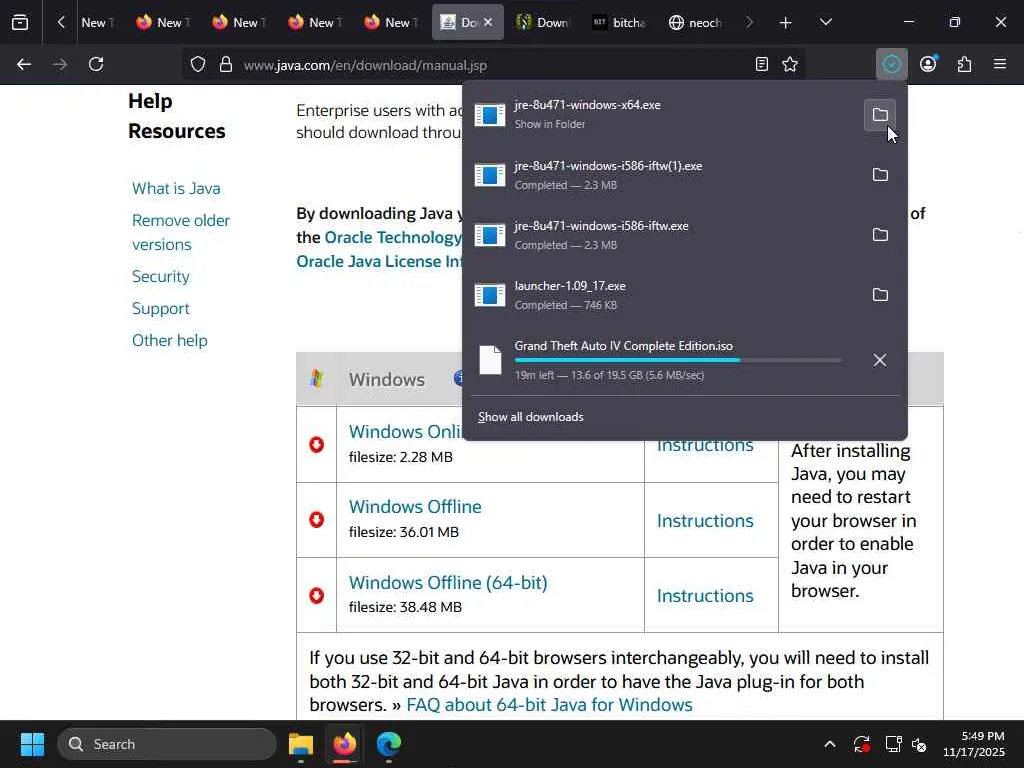Click the Oracle Java License link
1024x768 pixels.
(379, 261)
